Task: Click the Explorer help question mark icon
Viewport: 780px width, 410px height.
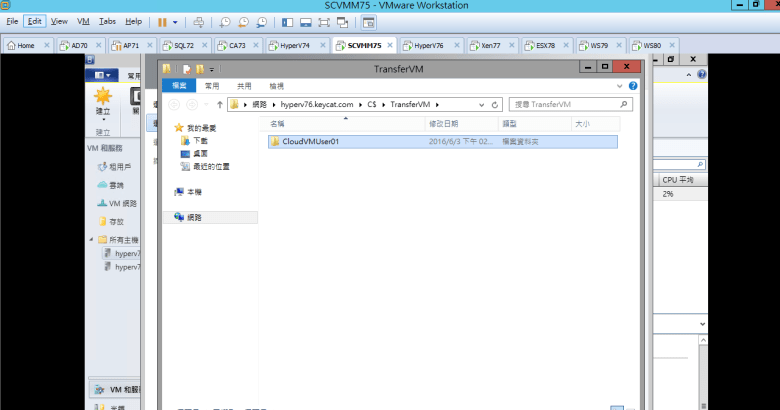Action: pyautogui.click(x=633, y=86)
